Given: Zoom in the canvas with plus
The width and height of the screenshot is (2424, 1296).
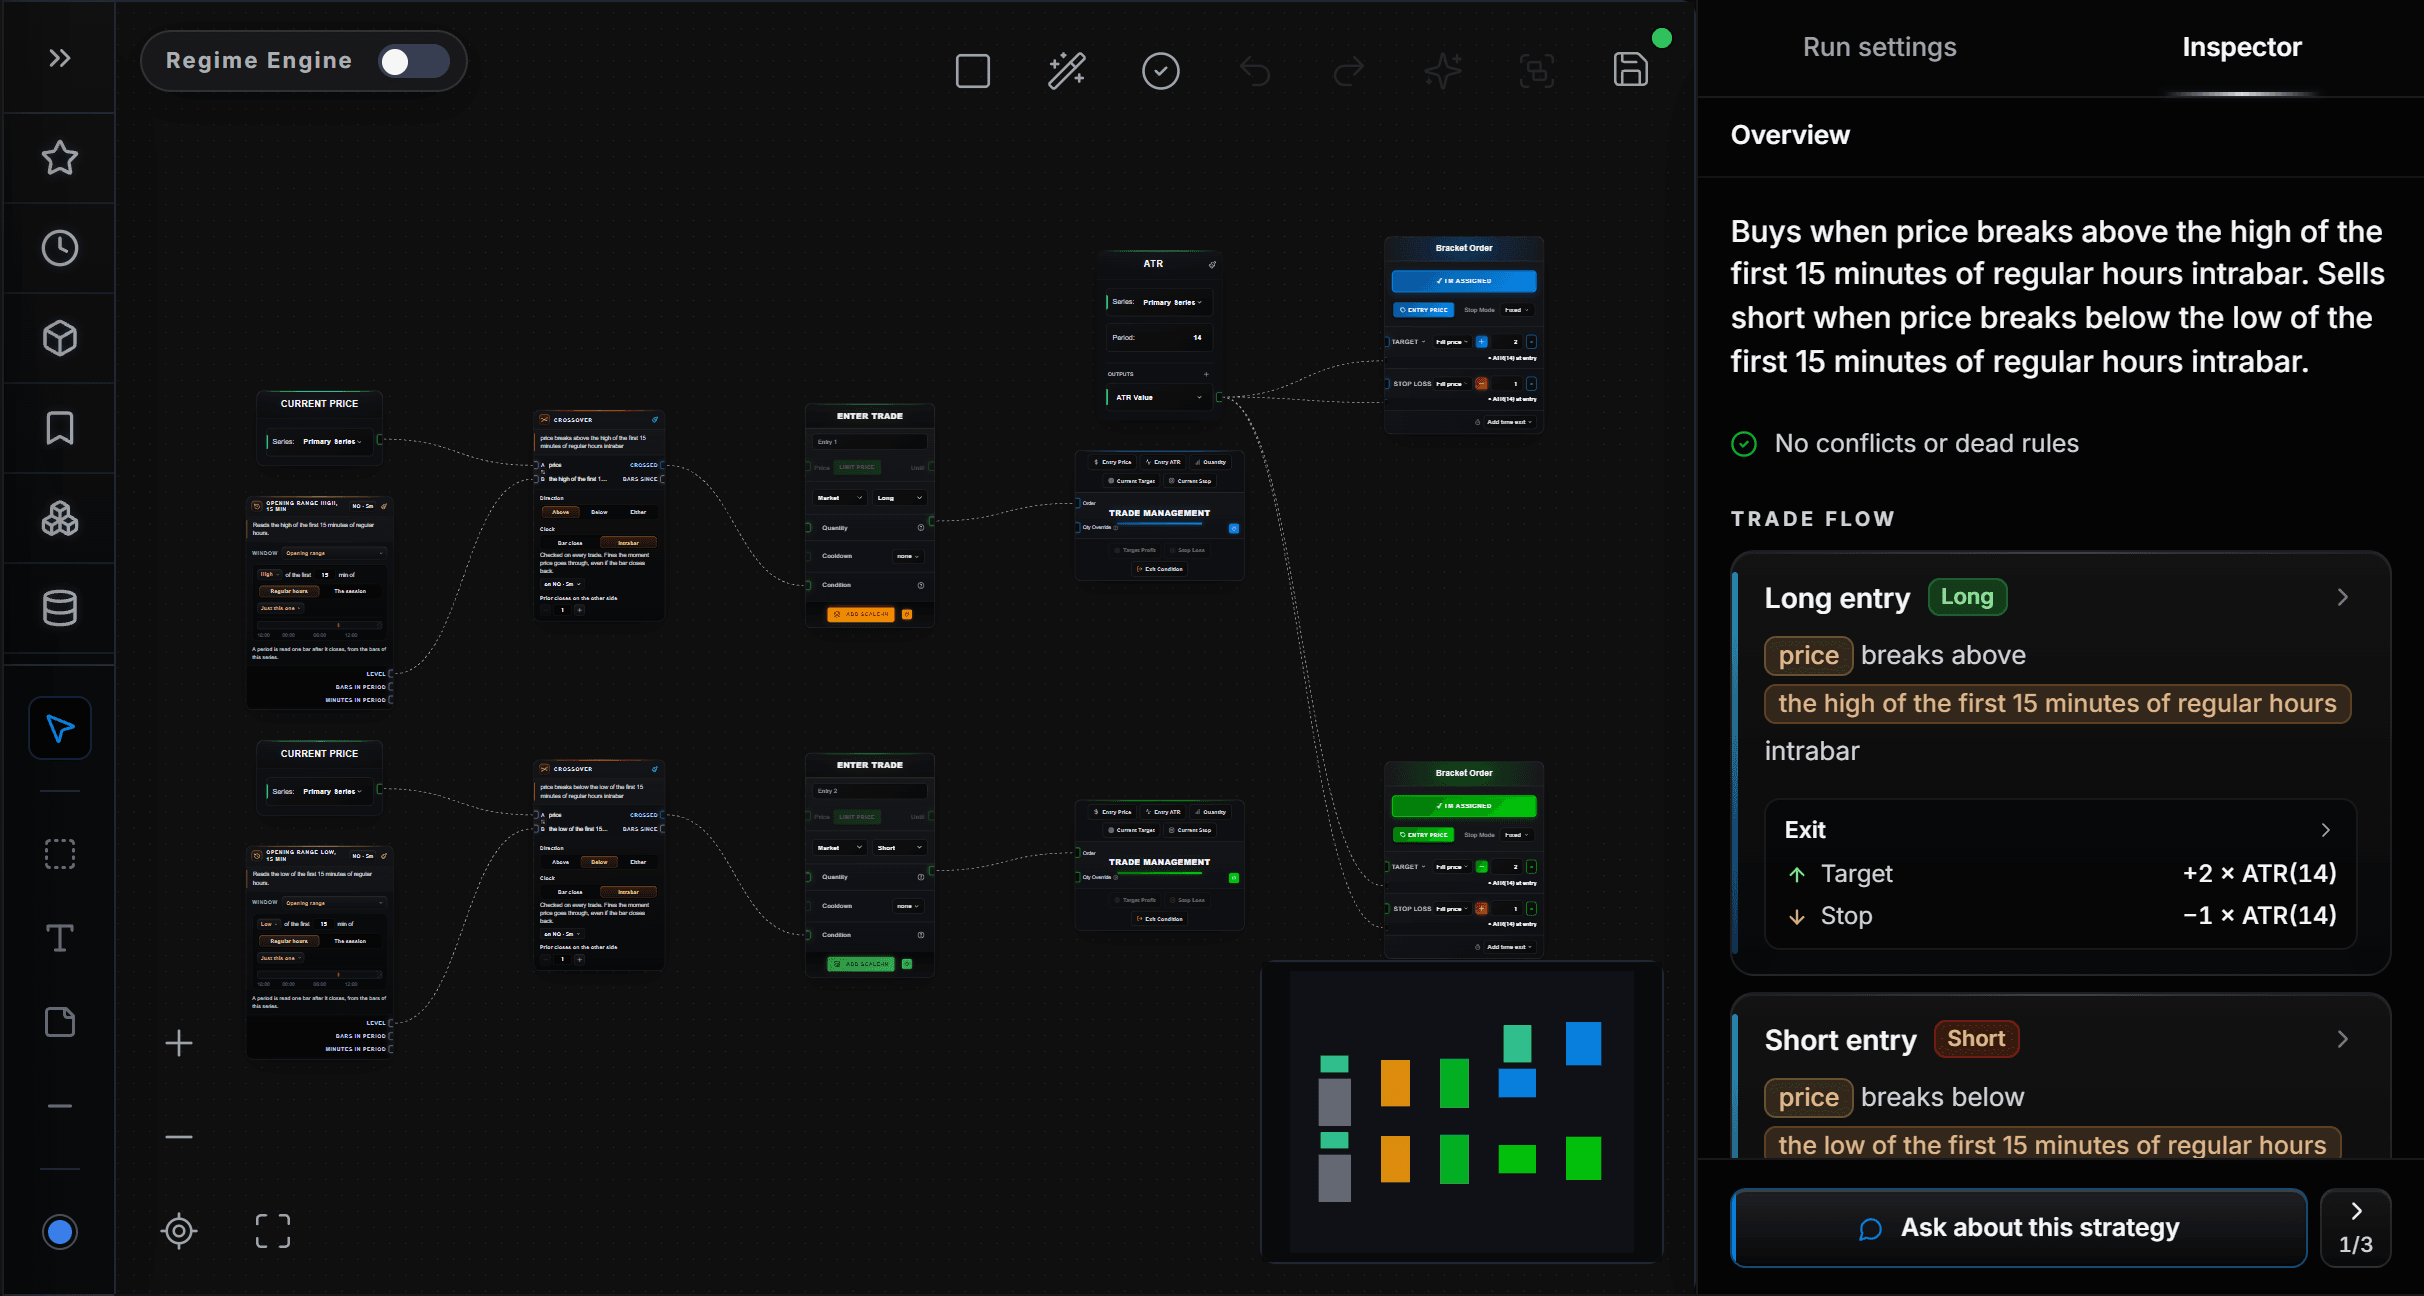Looking at the screenshot, I should pos(179,1043).
